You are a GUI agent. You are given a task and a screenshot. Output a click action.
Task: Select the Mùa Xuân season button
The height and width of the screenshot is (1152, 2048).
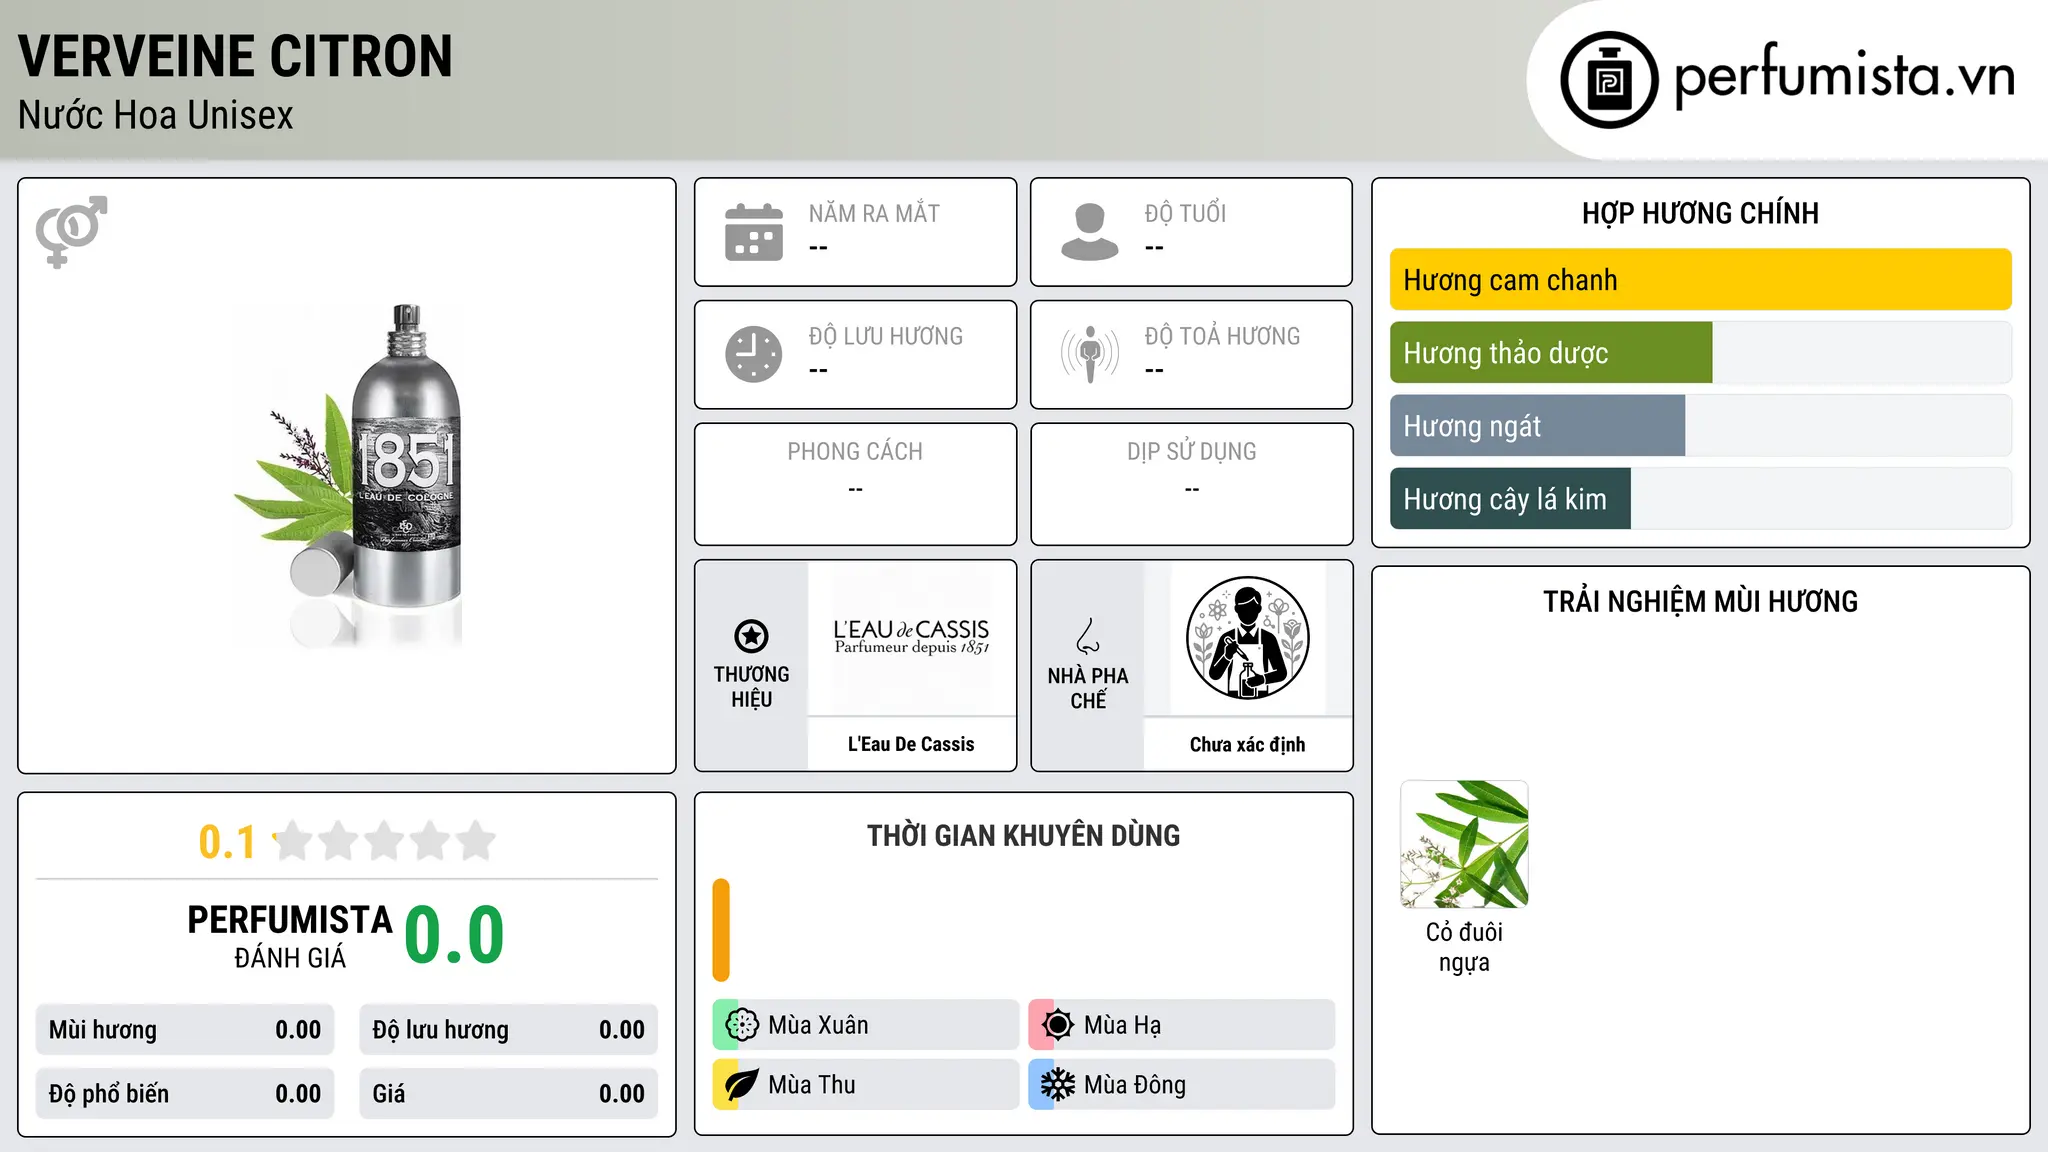pyautogui.click(x=865, y=1025)
